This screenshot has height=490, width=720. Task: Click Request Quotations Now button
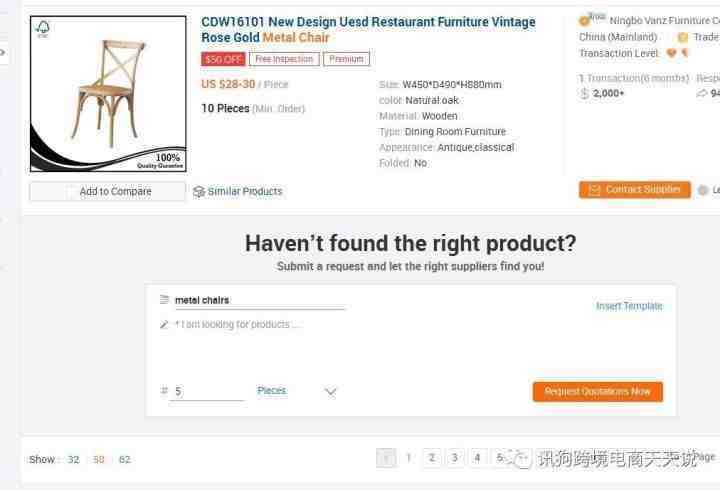(598, 392)
